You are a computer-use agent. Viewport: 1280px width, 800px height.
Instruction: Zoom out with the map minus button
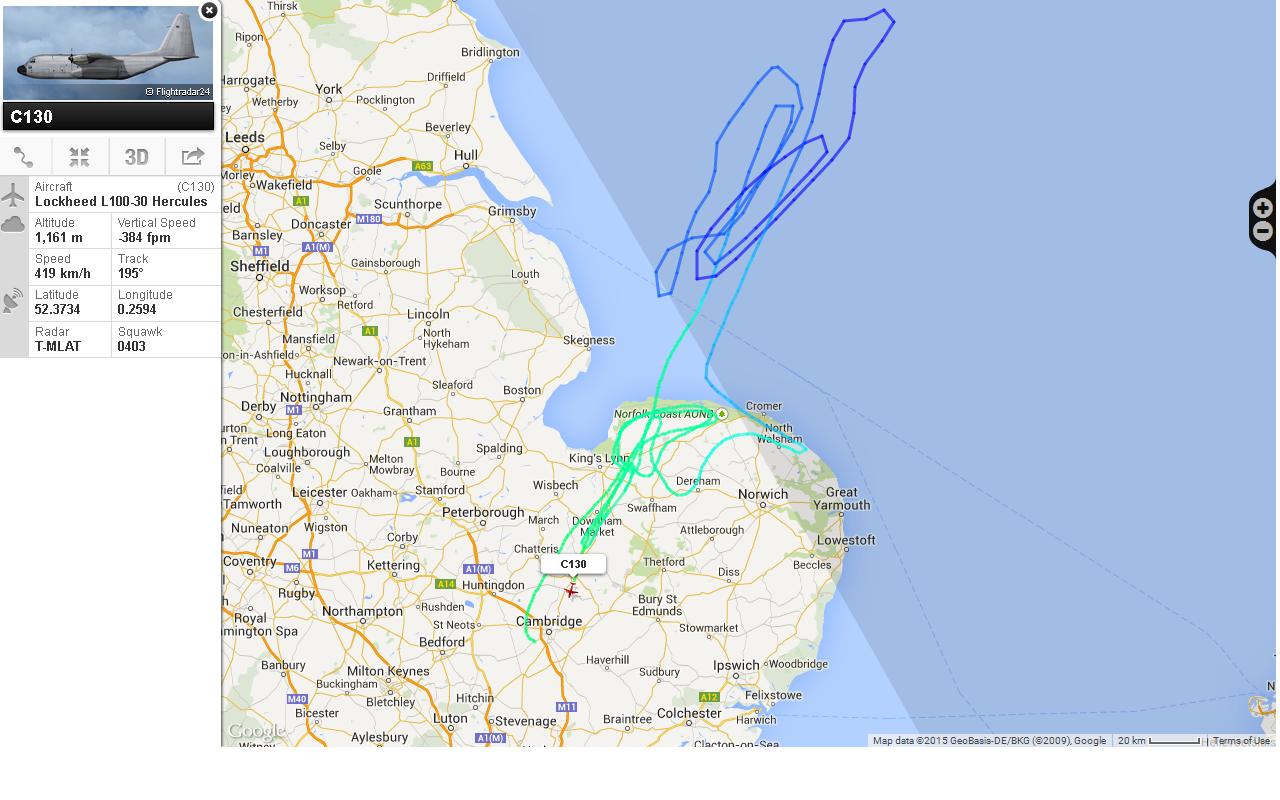pyautogui.click(x=1263, y=232)
